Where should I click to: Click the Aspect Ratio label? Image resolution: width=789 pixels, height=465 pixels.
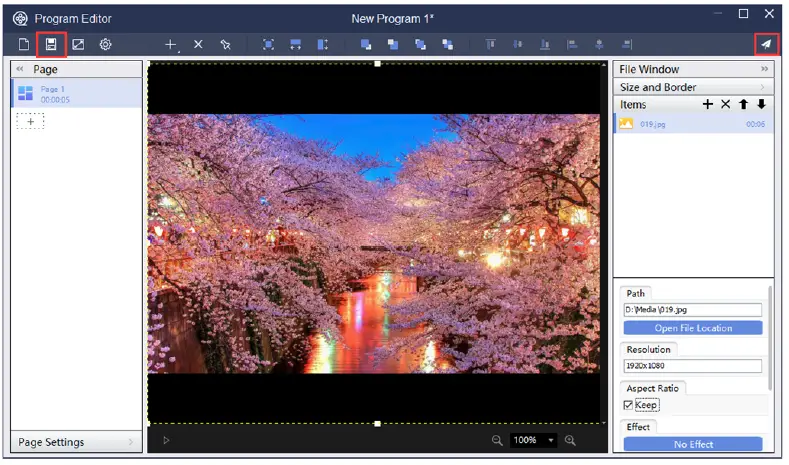[x=653, y=389]
